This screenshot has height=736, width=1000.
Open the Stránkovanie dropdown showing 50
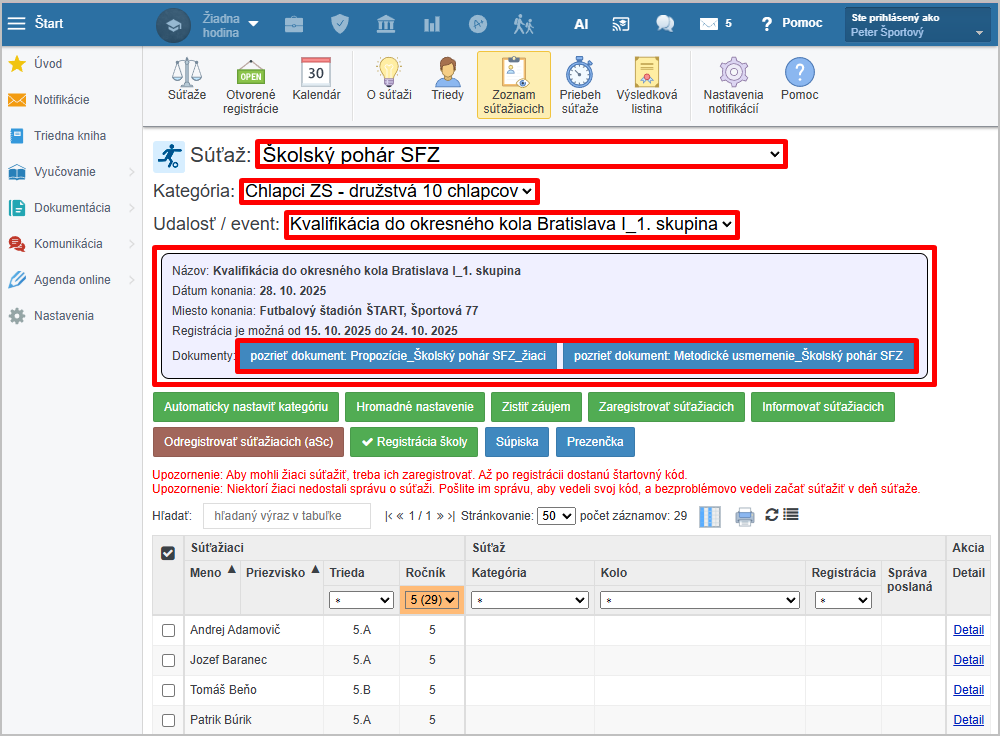click(x=556, y=516)
